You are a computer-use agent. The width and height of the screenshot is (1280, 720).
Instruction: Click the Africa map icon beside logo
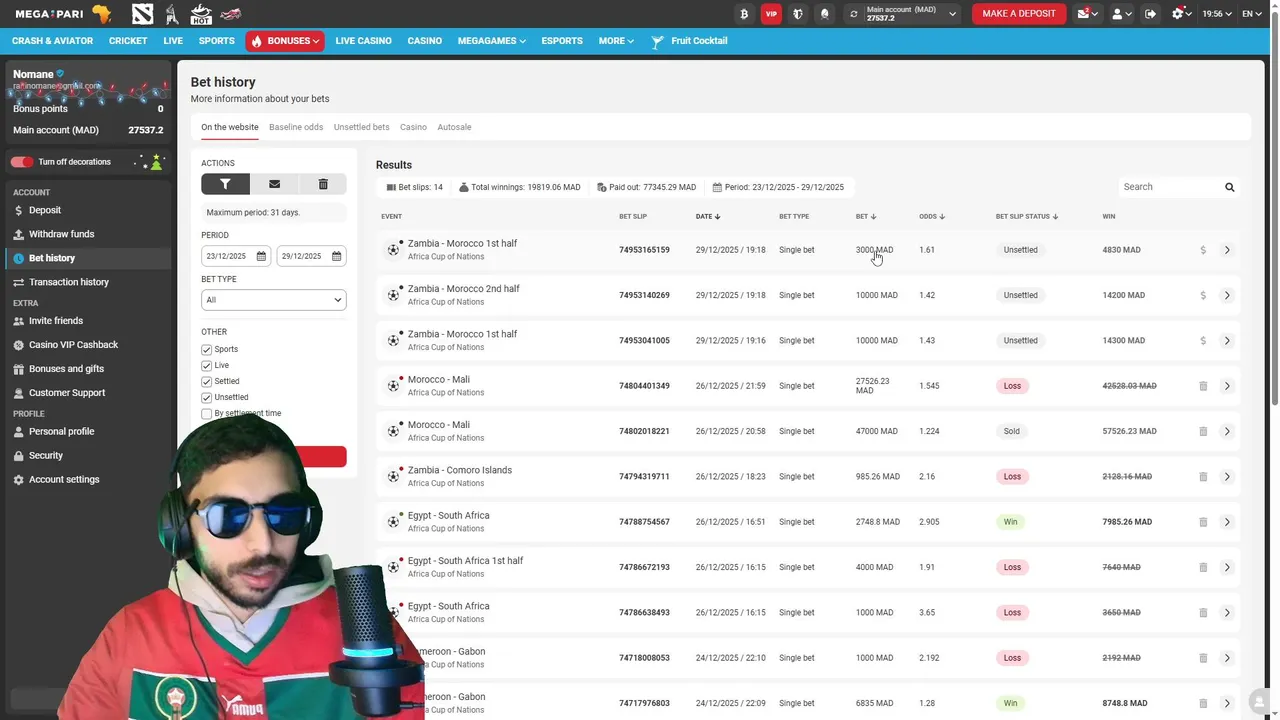(101, 14)
